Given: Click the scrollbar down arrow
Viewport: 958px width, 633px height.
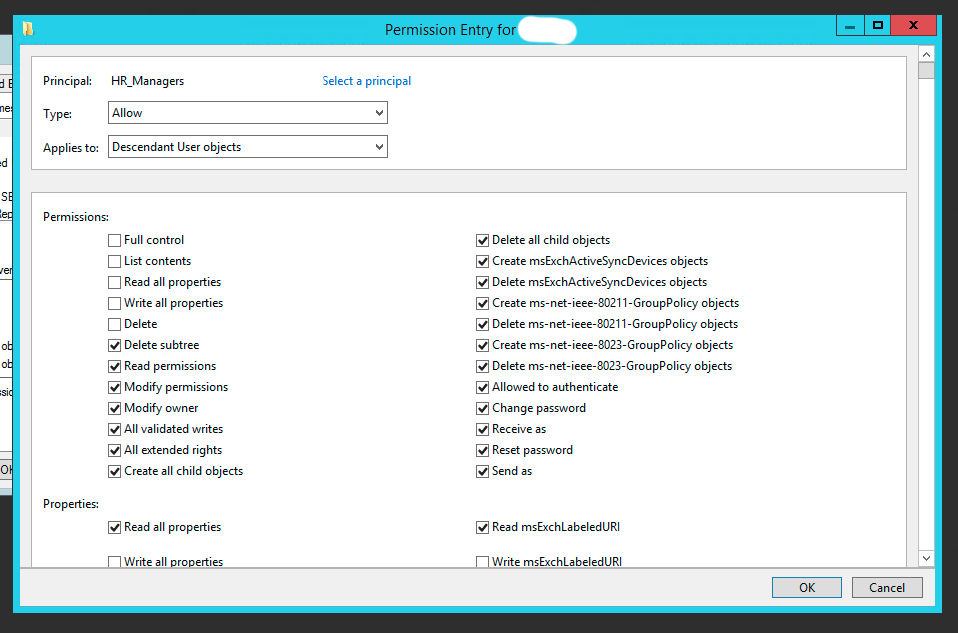Looking at the screenshot, I should point(926,558).
